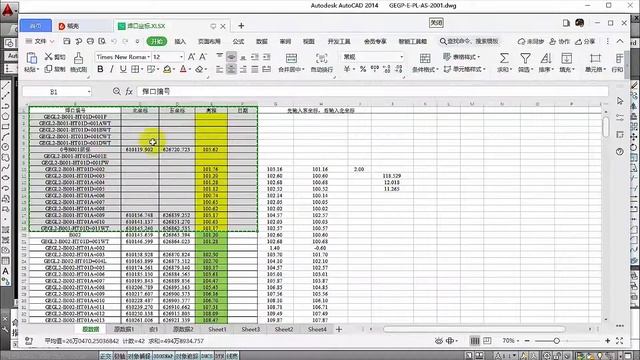Click the zoom slider handle
Viewport: 640px width, 360px height.
556,340
